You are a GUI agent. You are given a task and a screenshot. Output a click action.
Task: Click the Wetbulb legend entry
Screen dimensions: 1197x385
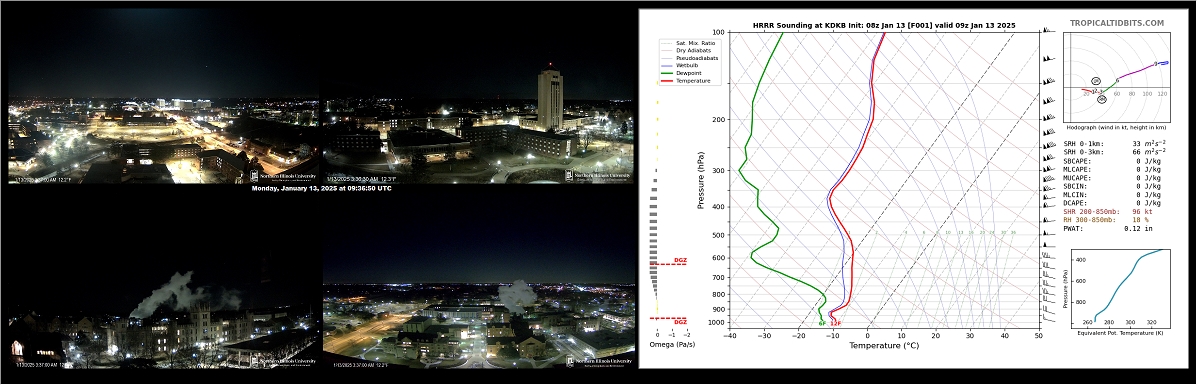(681, 66)
